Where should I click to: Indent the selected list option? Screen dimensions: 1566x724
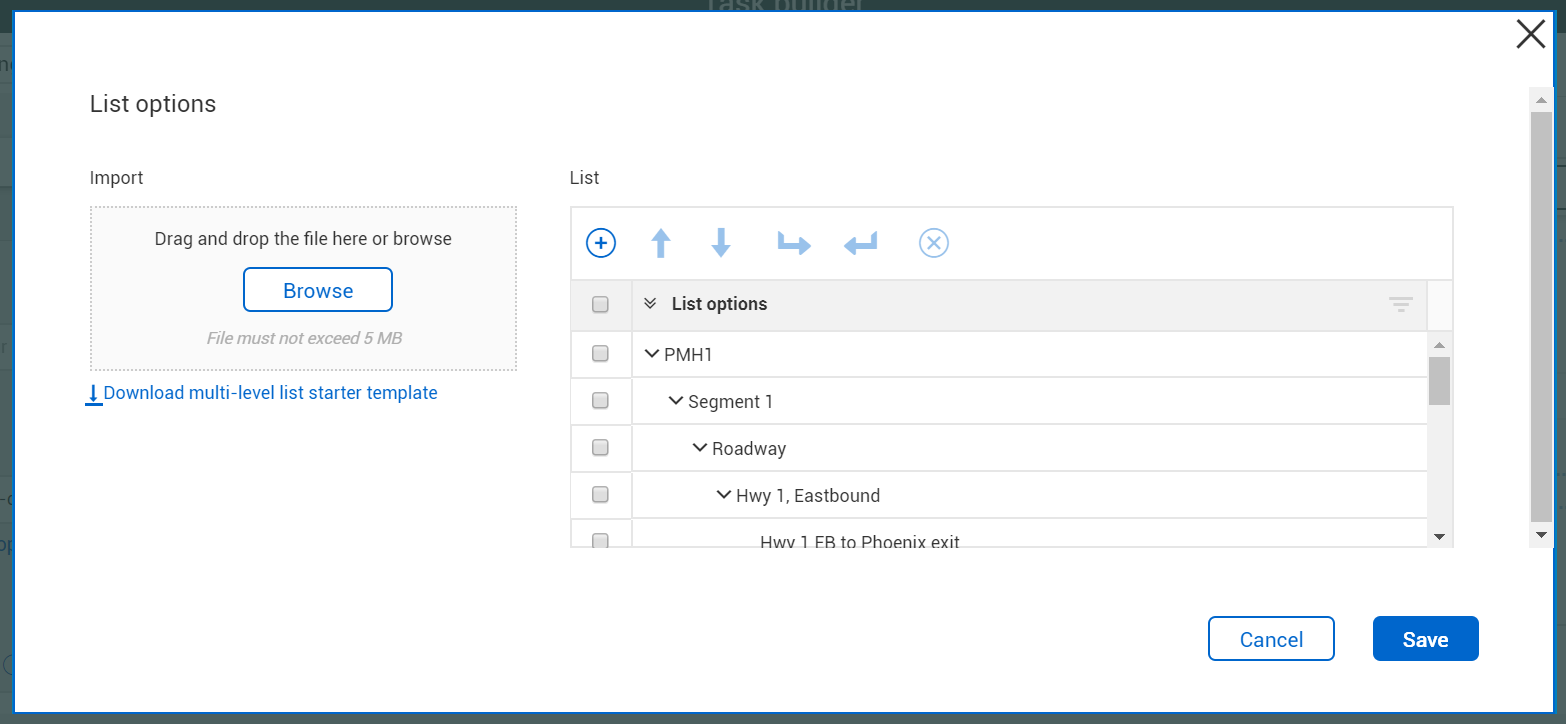[x=793, y=242]
